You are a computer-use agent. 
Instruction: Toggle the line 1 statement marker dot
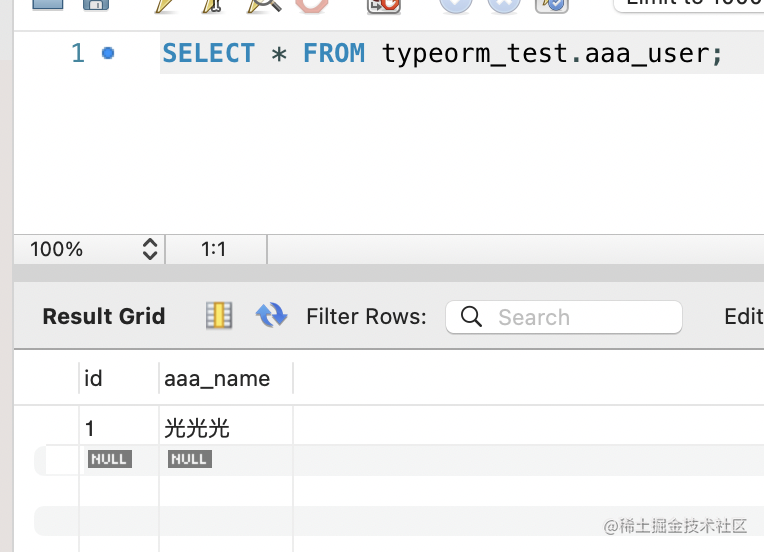coord(108,53)
